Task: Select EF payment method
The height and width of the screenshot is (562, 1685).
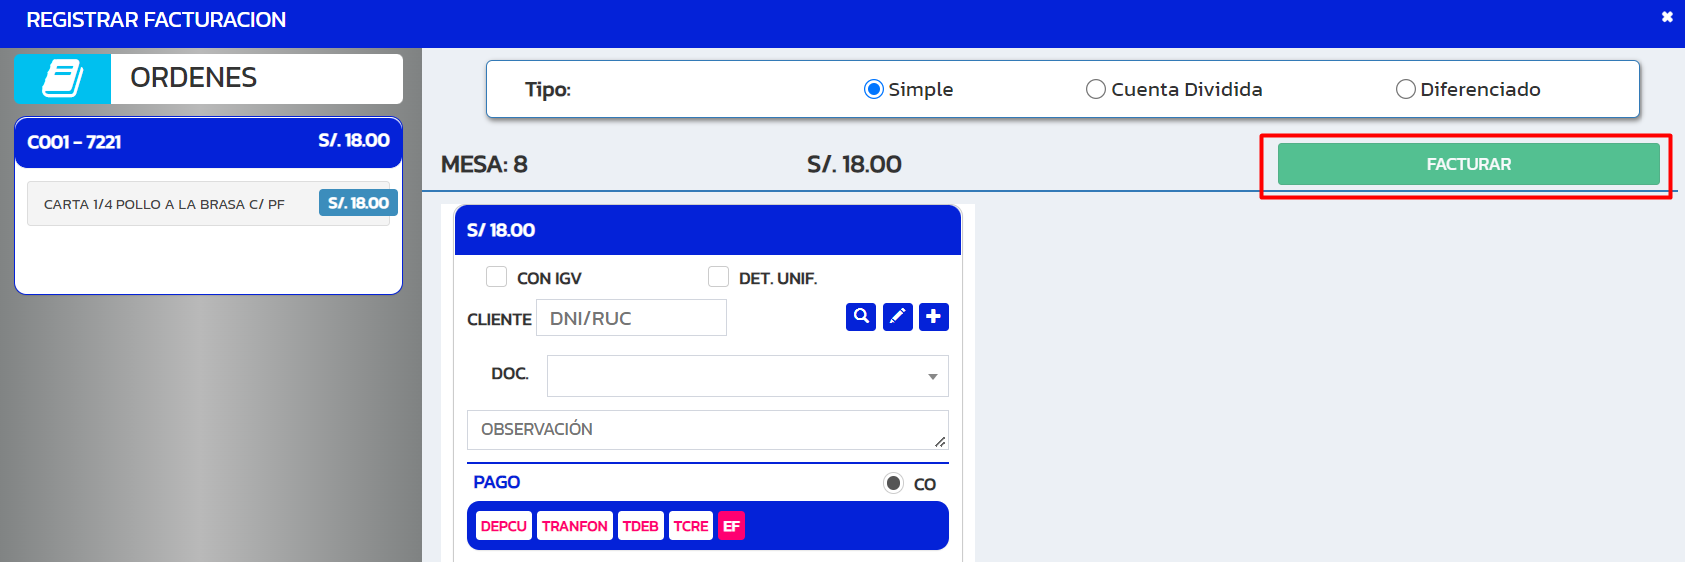Action: pos(732,526)
